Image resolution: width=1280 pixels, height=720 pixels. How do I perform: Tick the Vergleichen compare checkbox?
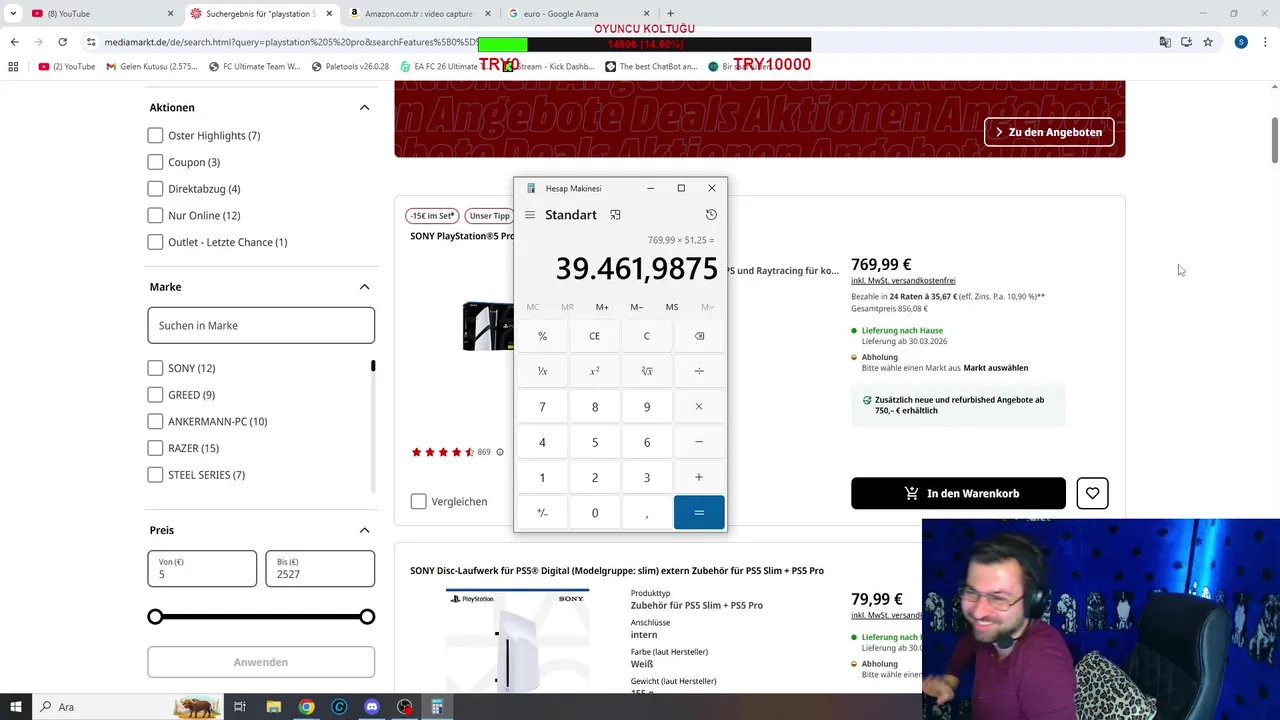tap(419, 501)
